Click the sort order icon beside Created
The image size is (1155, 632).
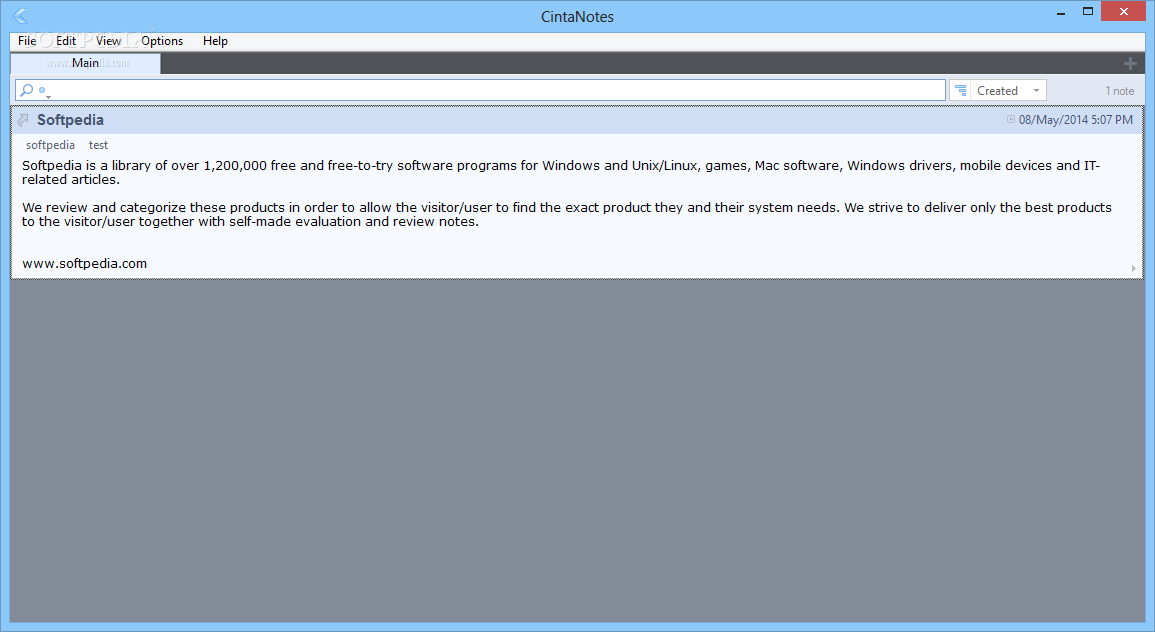pyautogui.click(x=961, y=91)
